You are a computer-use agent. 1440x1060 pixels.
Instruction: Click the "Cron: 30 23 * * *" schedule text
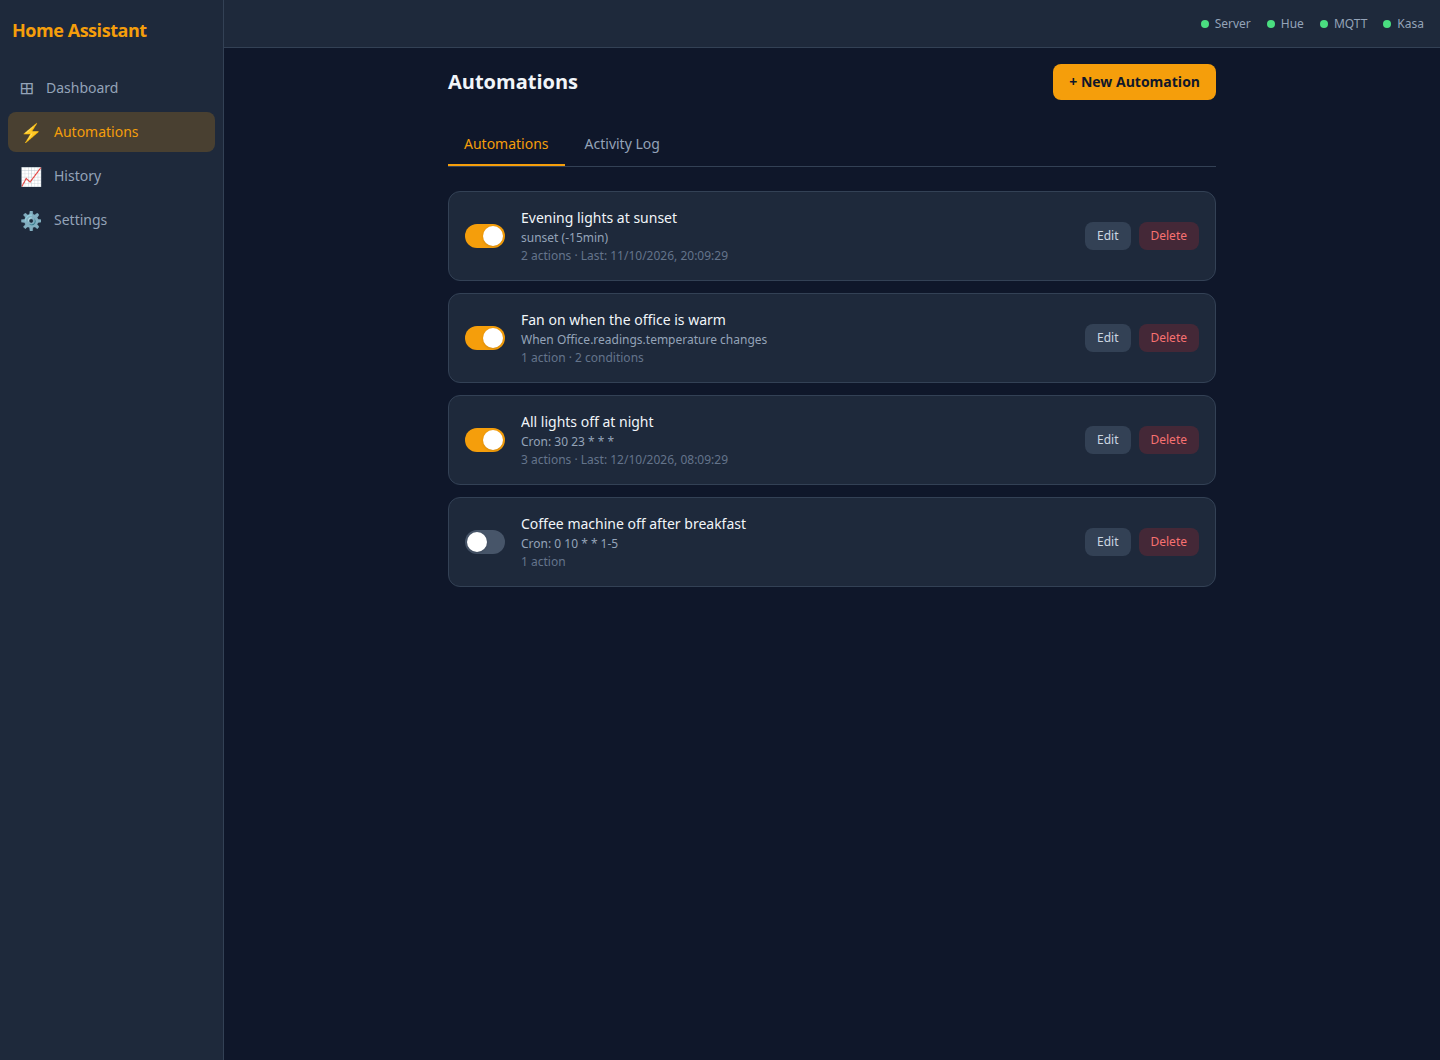[x=567, y=442]
